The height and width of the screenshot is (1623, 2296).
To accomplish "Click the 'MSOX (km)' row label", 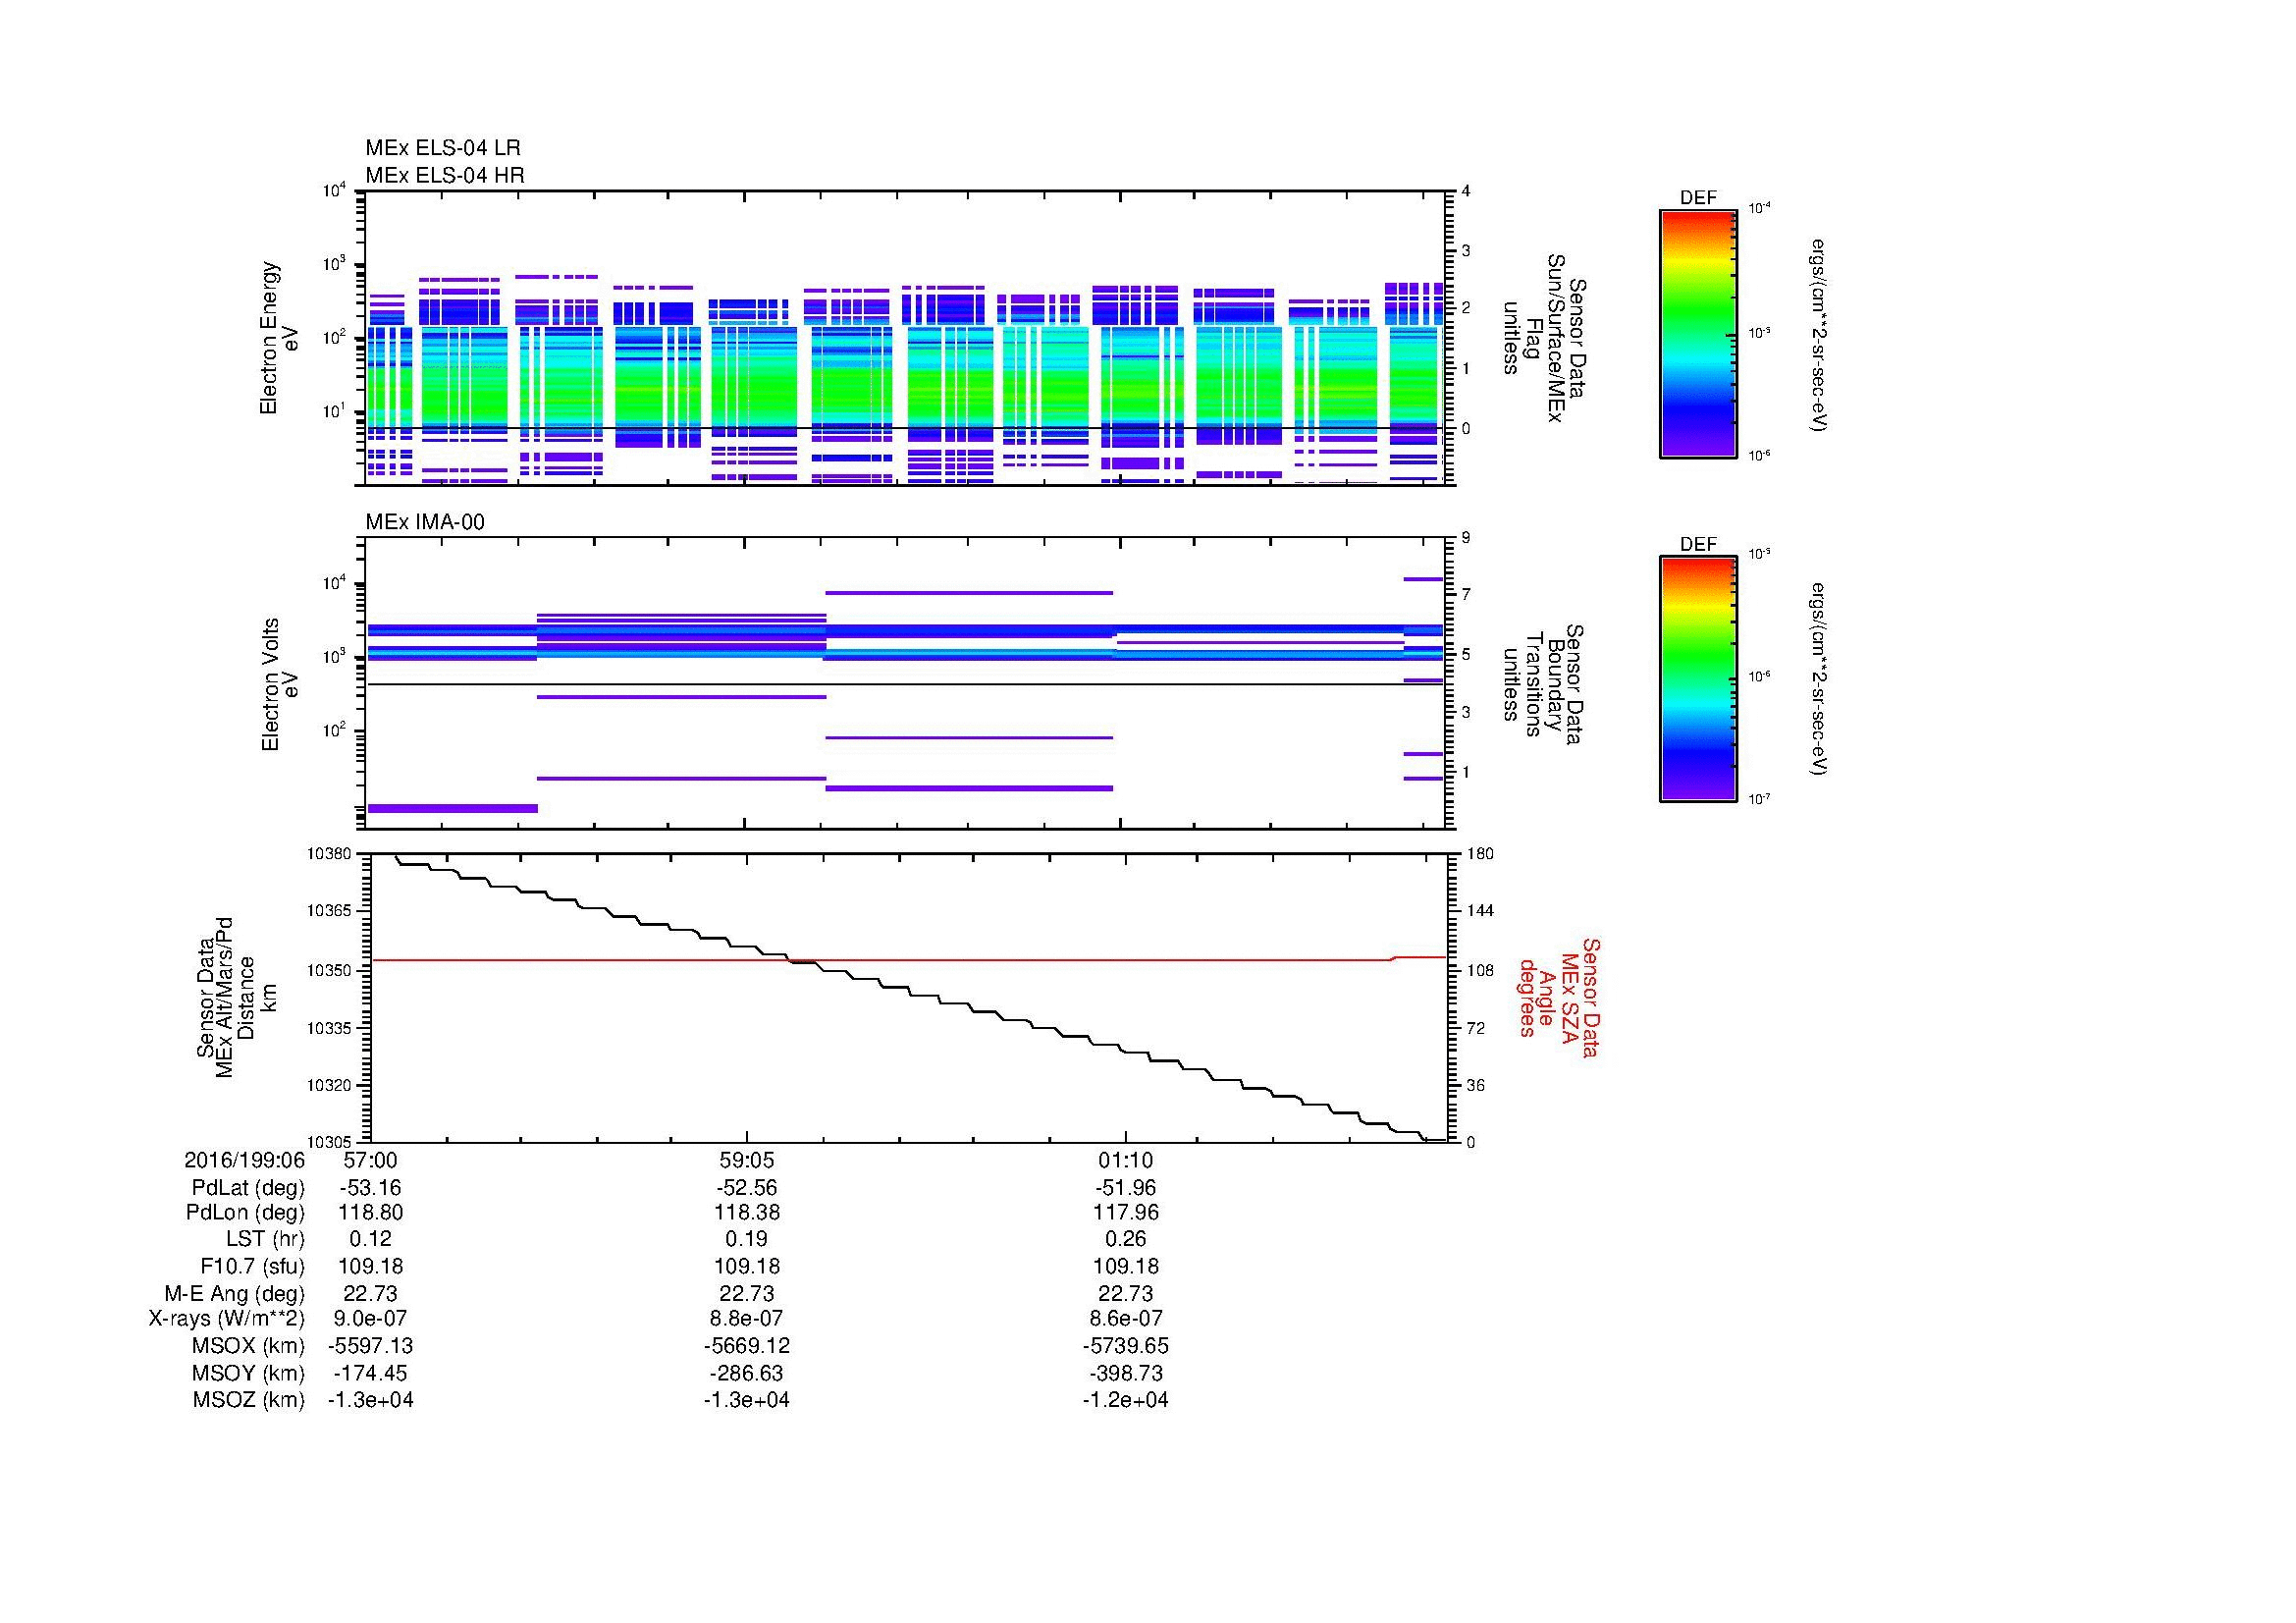I will tap(249, 1347).
